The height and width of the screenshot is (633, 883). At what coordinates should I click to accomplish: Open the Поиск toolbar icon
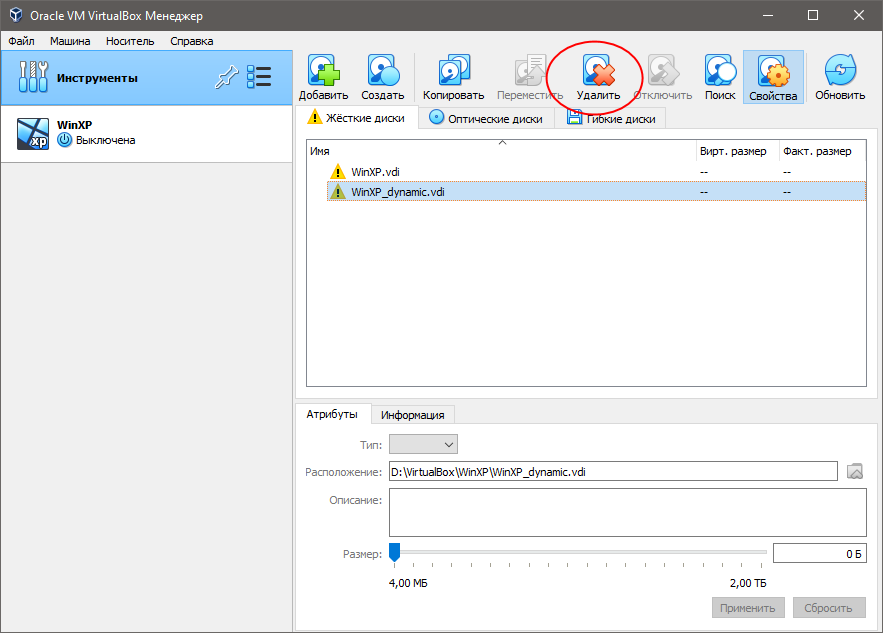coord(720,70)
